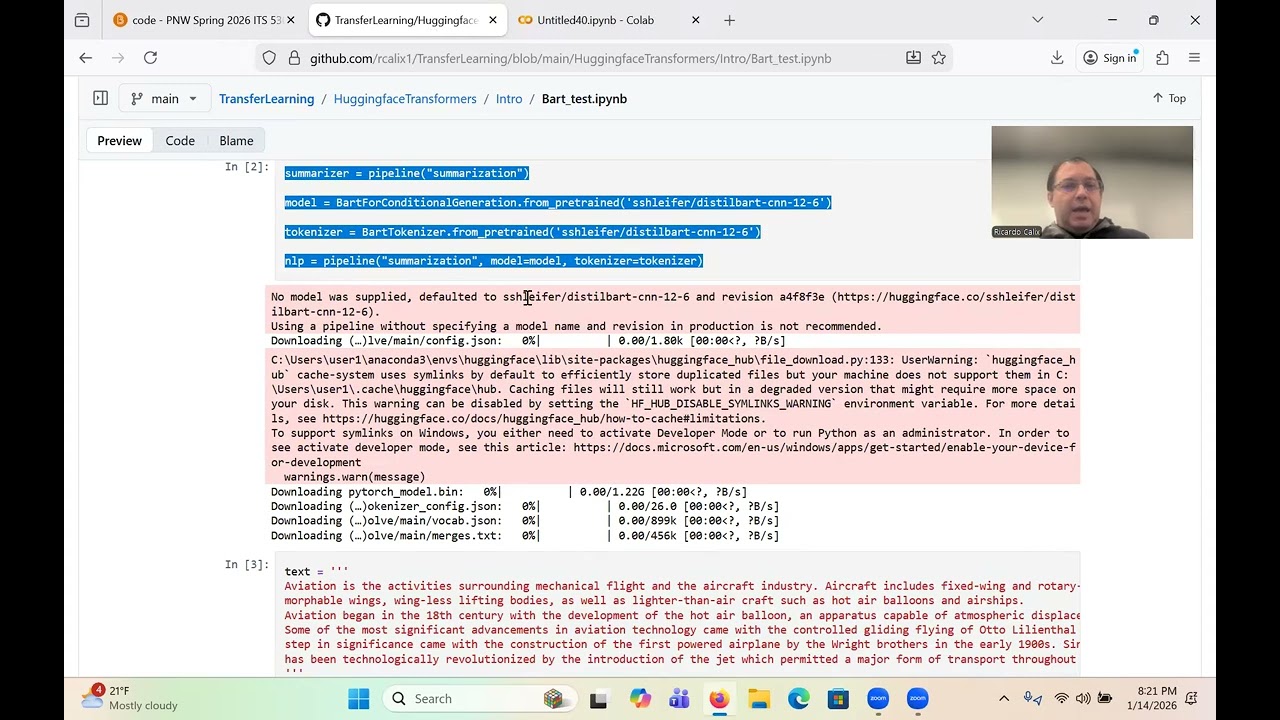Open weather widget showing 21°F
The image size is (1280, 720).
coord(130,698)
